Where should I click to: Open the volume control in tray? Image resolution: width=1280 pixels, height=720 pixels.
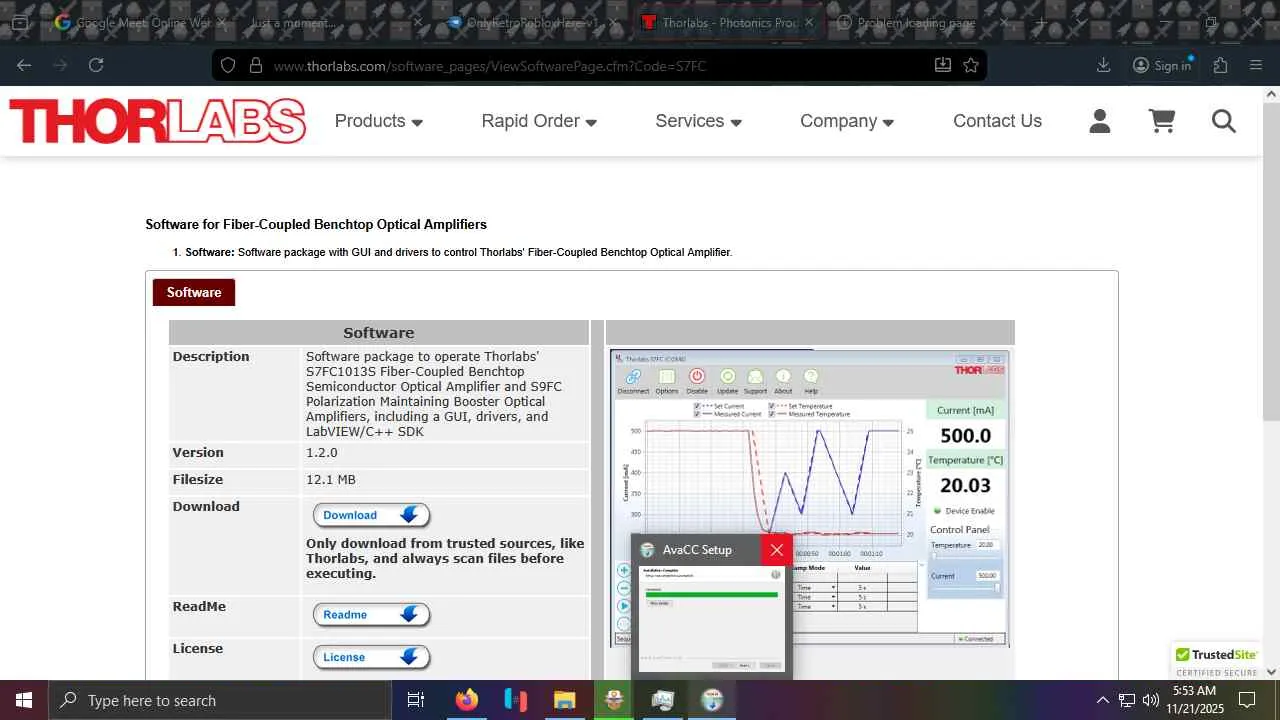point(1151,700)
